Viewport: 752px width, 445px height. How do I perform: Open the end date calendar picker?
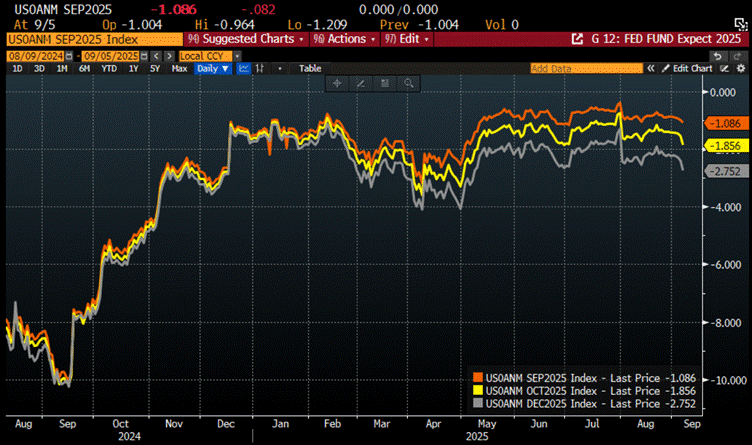click(x=144, y=56)
